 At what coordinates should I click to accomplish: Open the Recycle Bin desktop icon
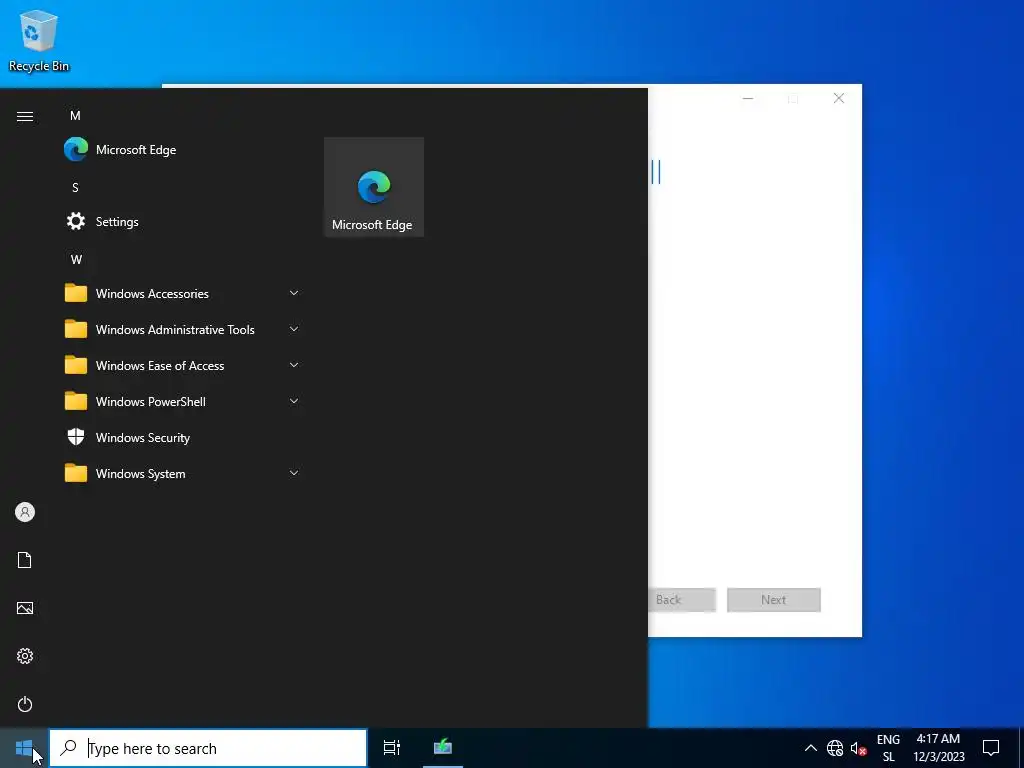pyautogui.click(x=39, y=40)
